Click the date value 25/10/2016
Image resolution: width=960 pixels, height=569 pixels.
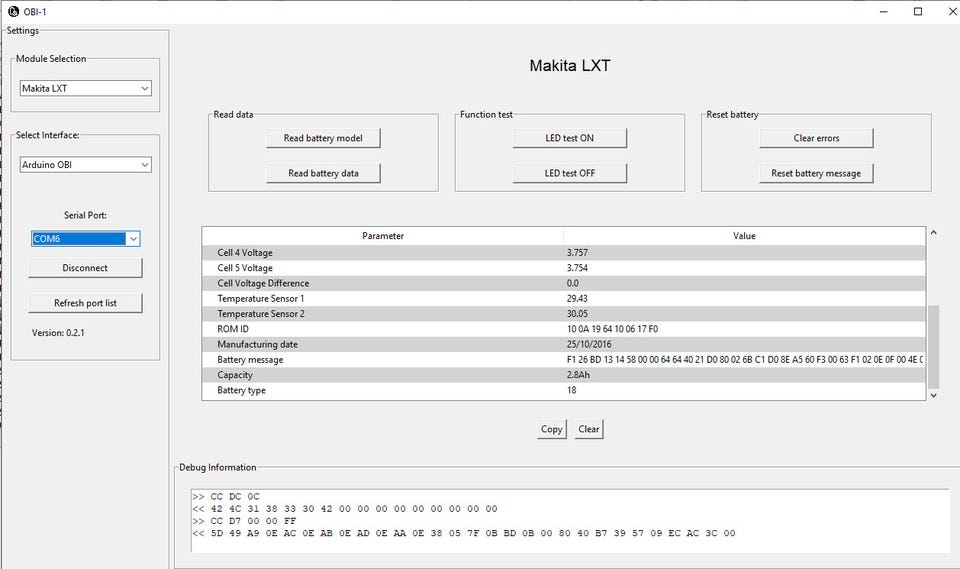(589, 344)
